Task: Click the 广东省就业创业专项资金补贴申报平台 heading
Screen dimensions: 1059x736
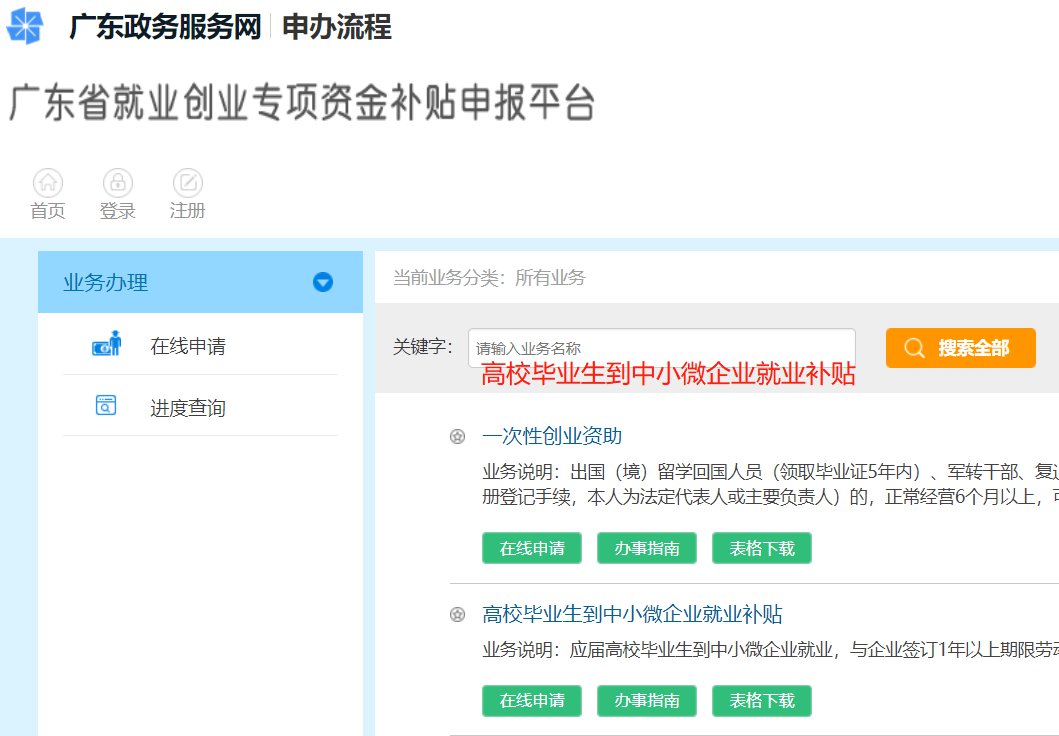Action: tap(302, 103)
